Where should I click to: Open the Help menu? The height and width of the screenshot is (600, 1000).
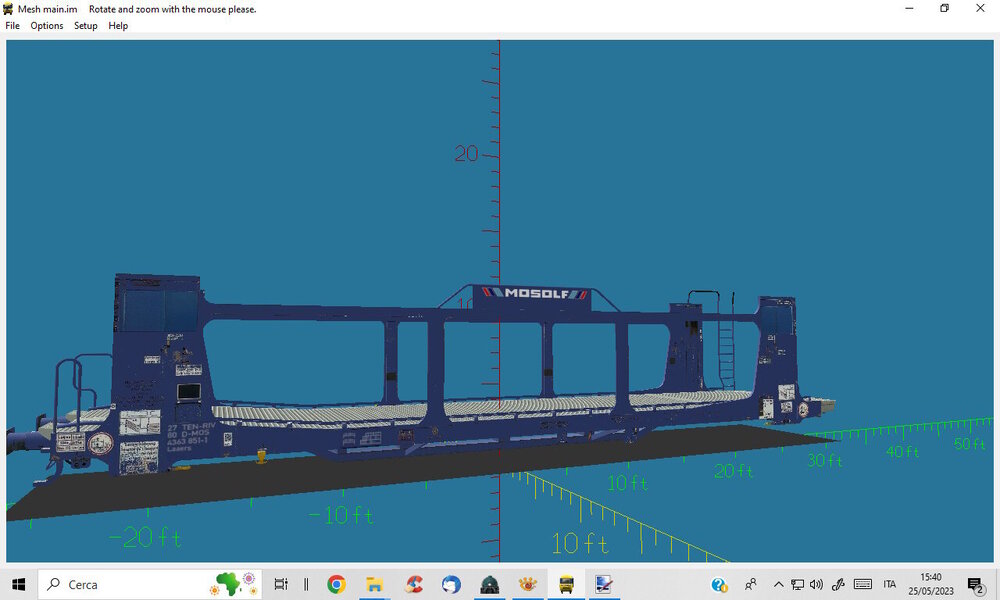[118, 26]
